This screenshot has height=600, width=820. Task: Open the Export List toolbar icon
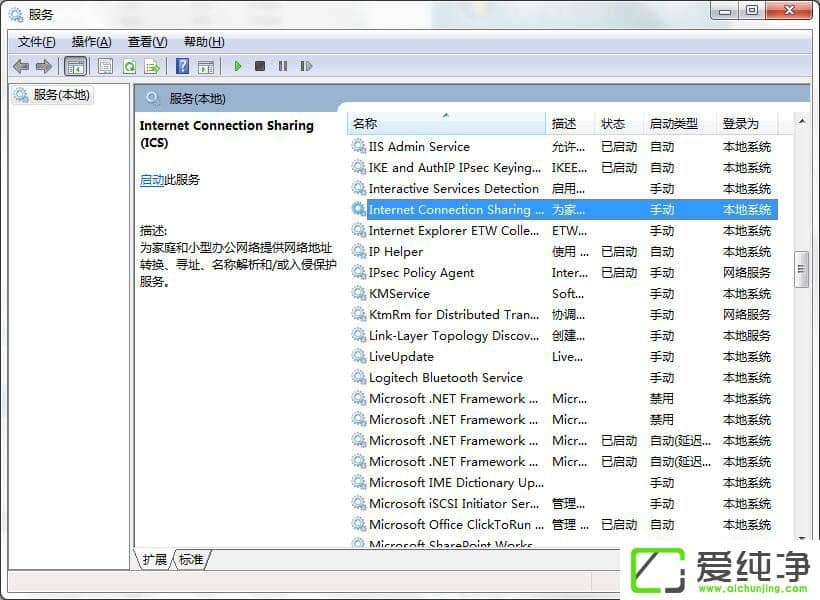(152, 66)
